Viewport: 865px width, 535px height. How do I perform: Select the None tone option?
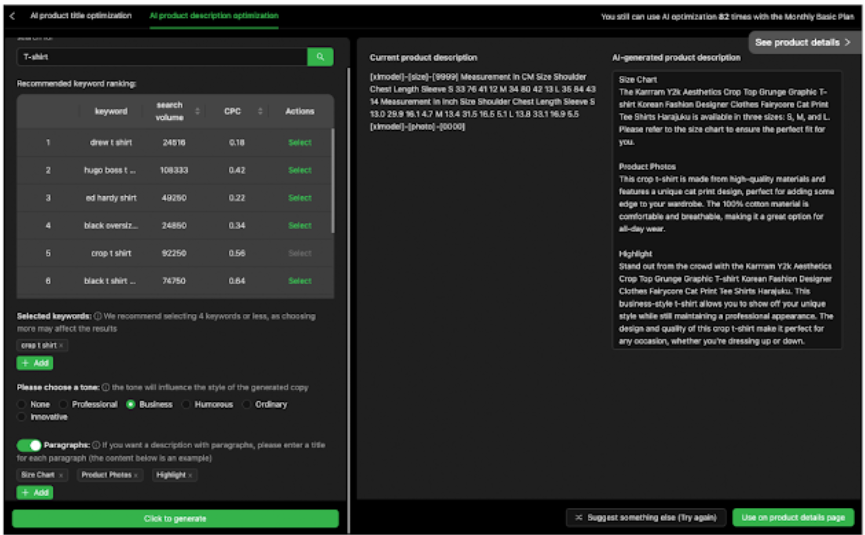click(x=22, y=404)
